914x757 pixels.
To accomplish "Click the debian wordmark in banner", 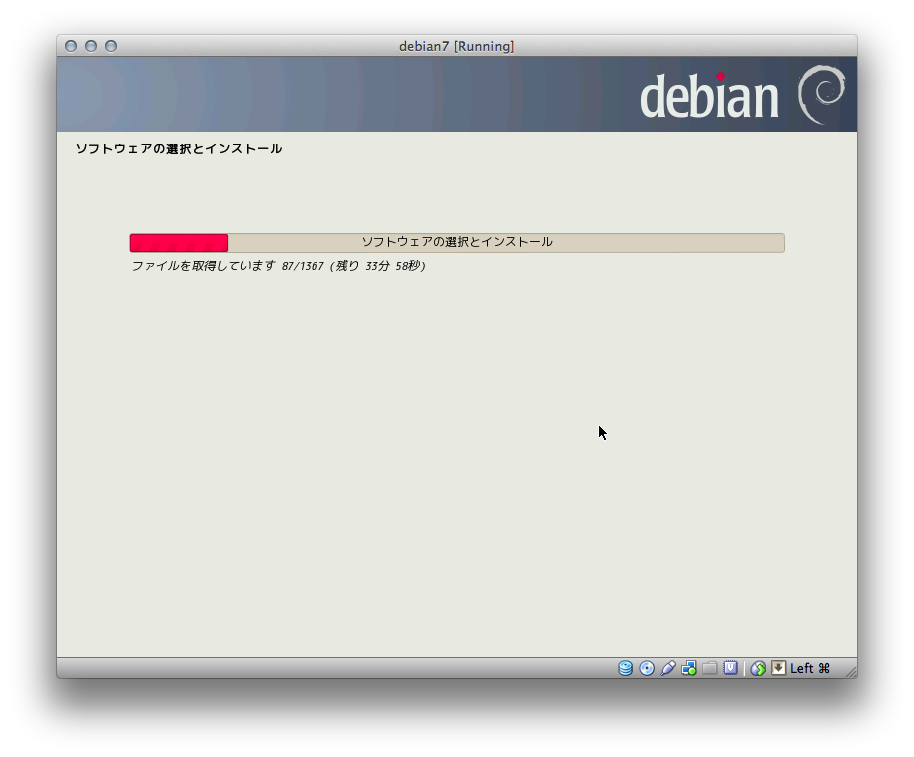I will point(709,96).
